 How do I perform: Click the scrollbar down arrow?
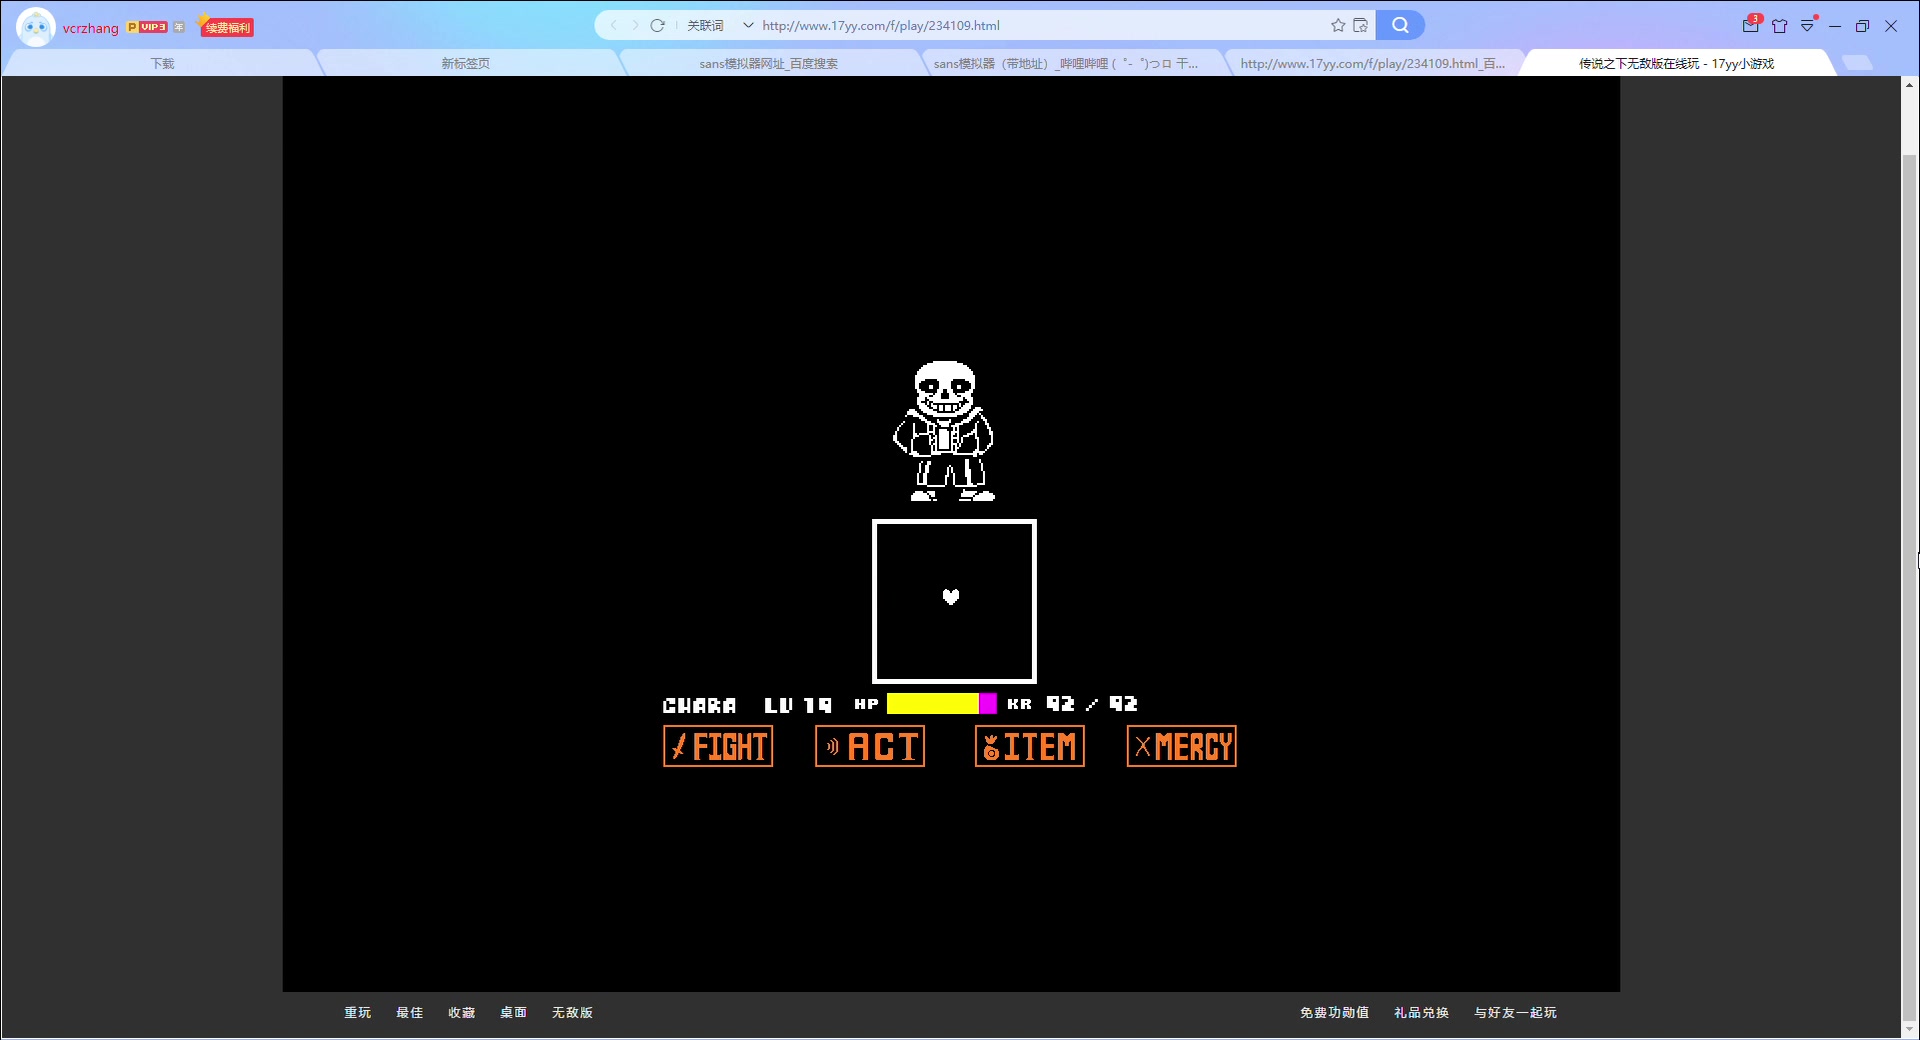click(1910, 1029)
